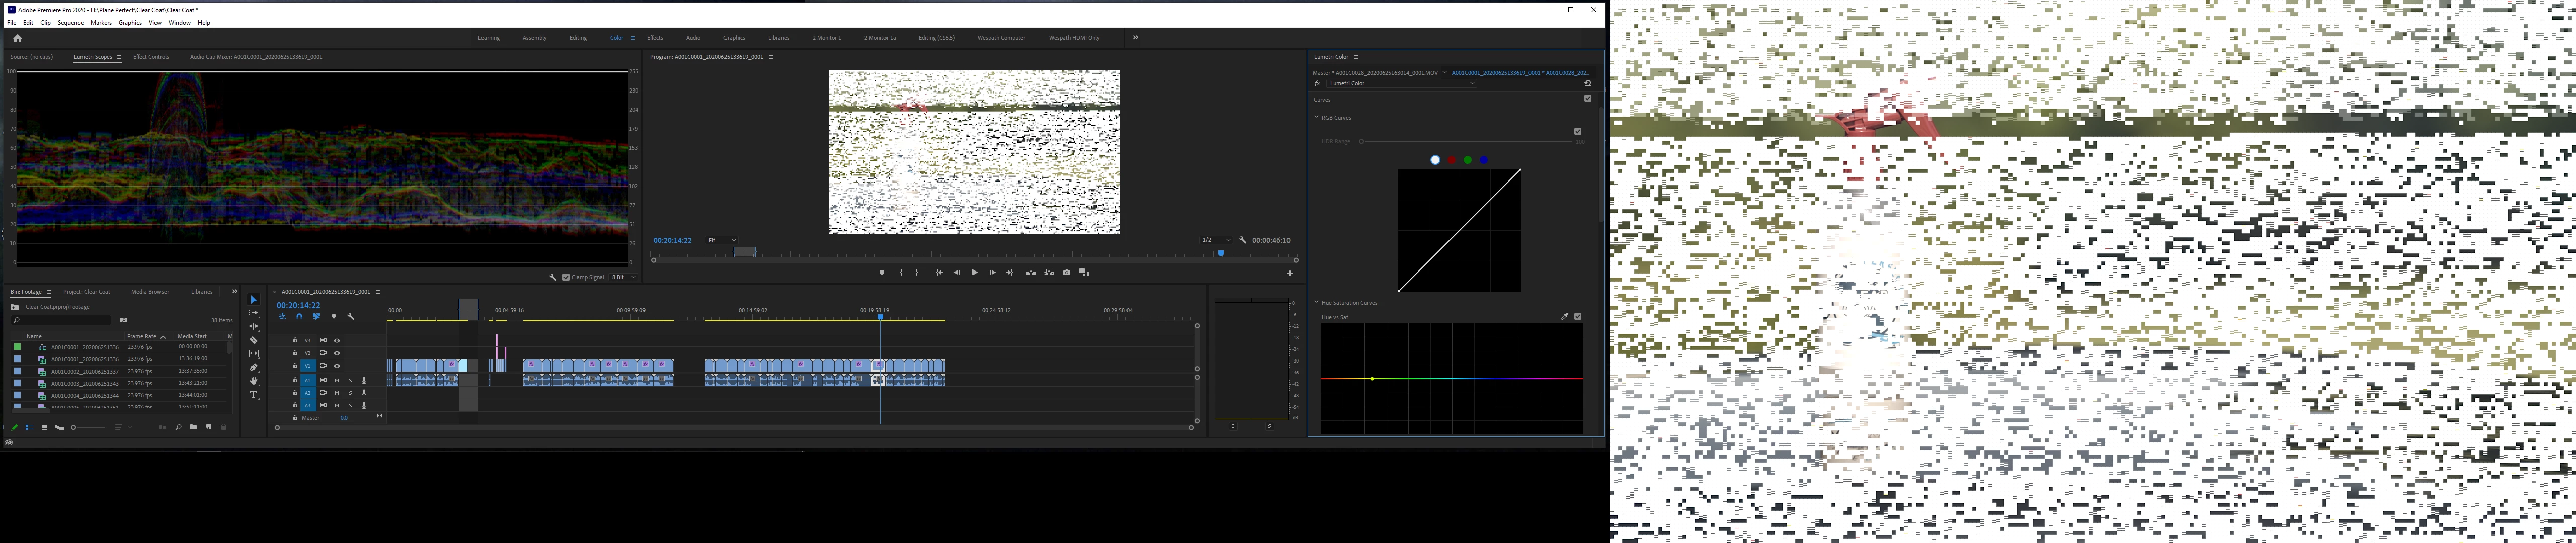
Task: Select the Type tool
Action: [253, 395]
